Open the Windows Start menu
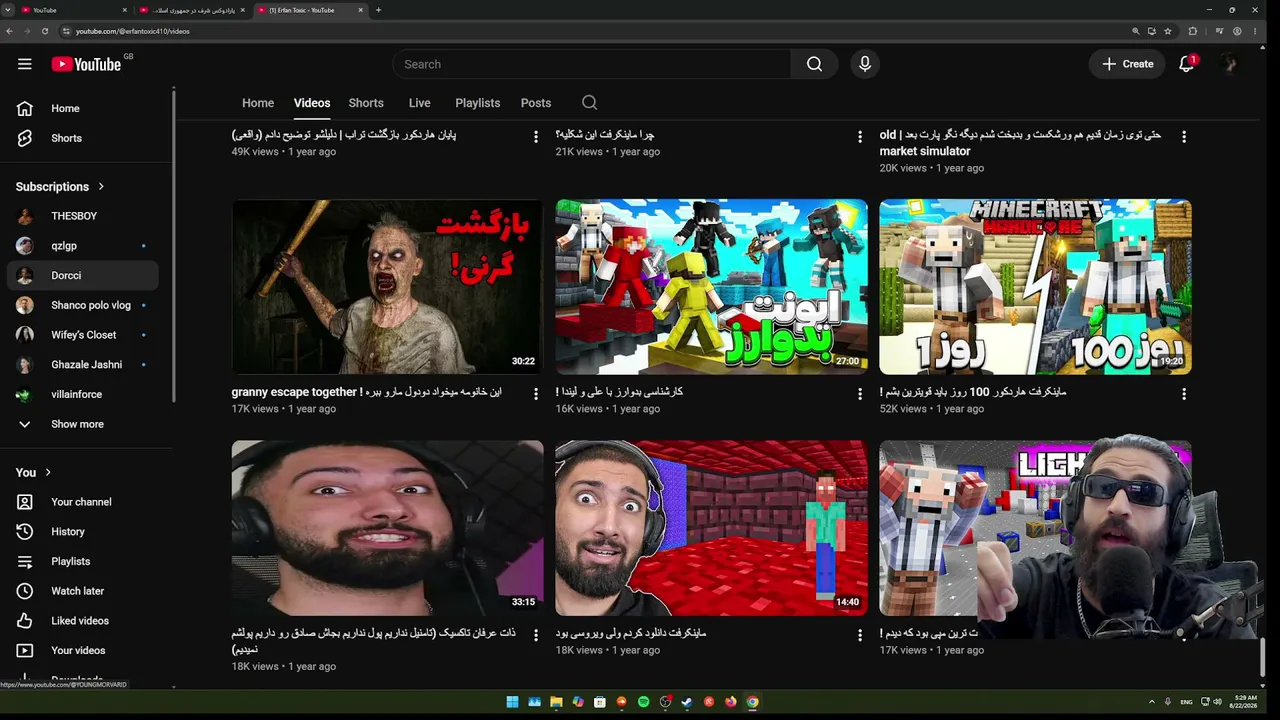1280x720 pixels. pos(512,702)
